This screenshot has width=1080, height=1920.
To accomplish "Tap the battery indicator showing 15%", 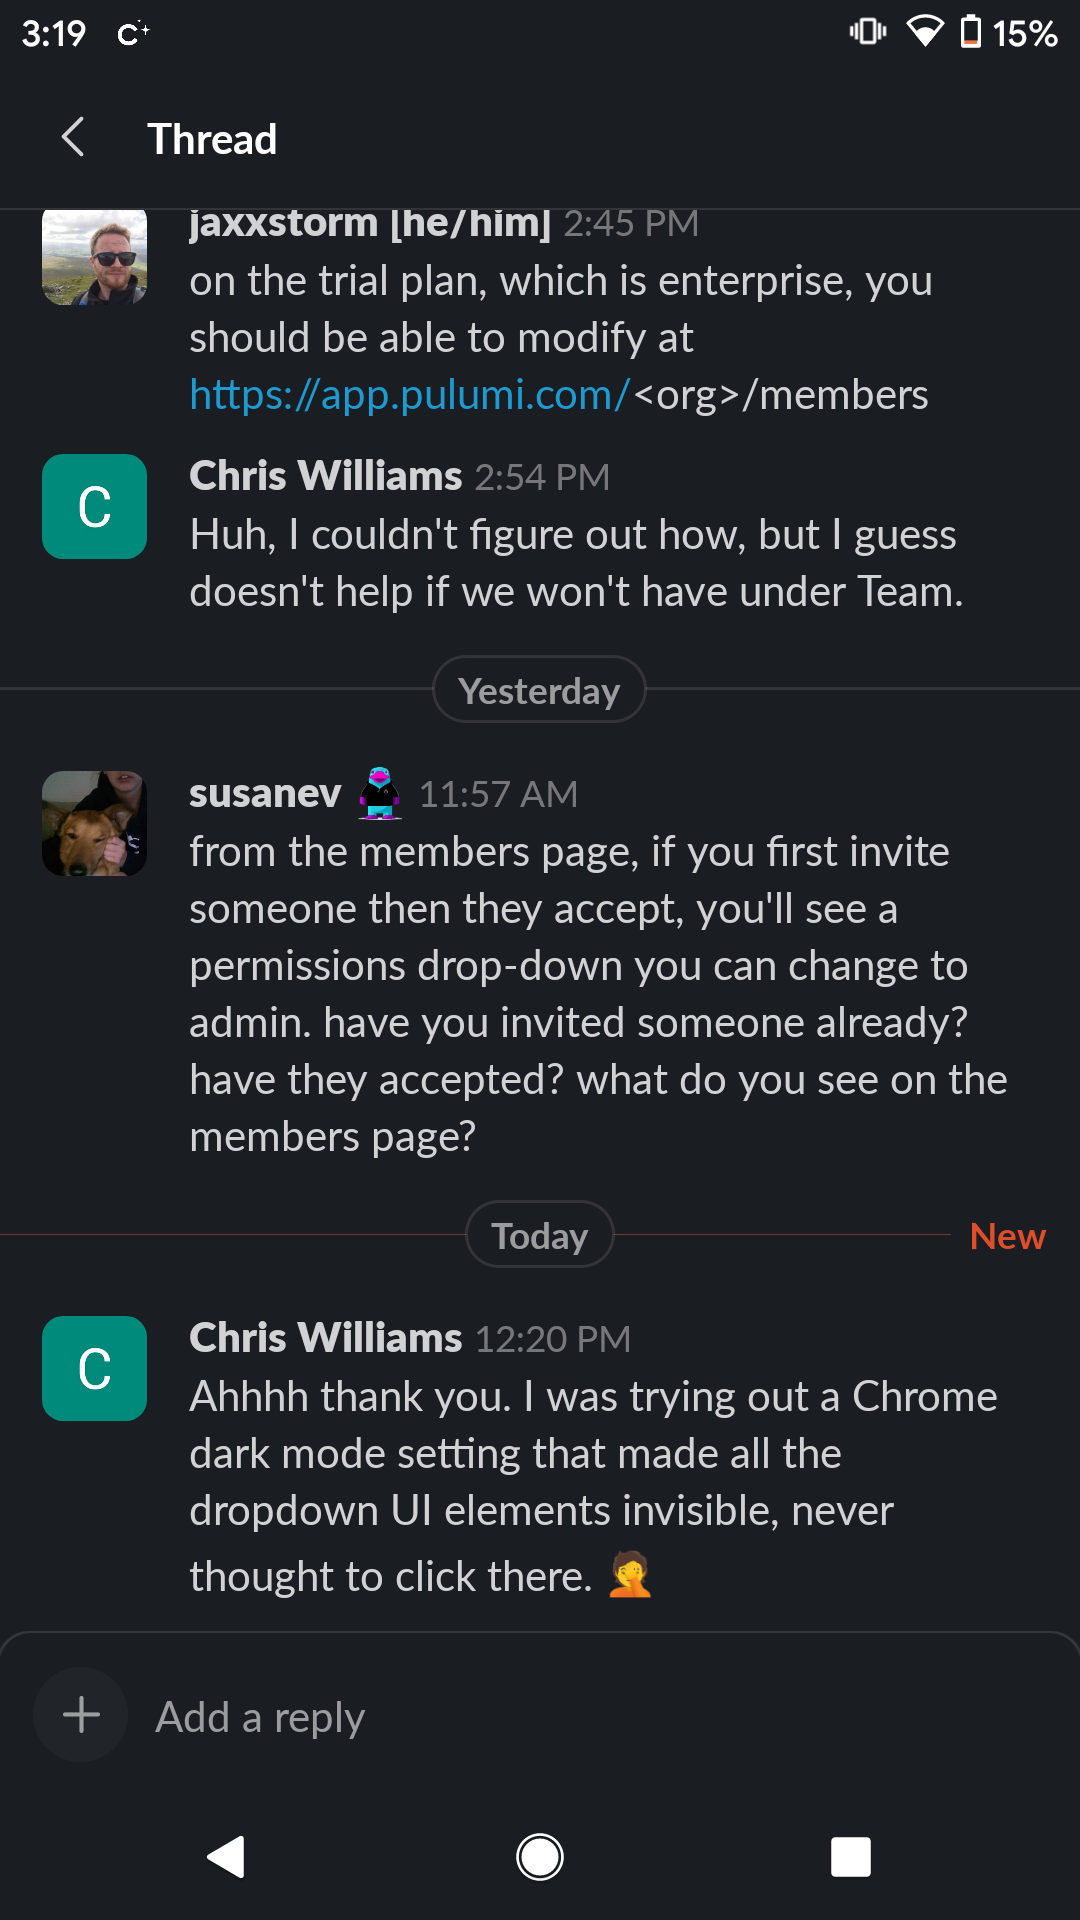I will click(x=1000, y=30).
